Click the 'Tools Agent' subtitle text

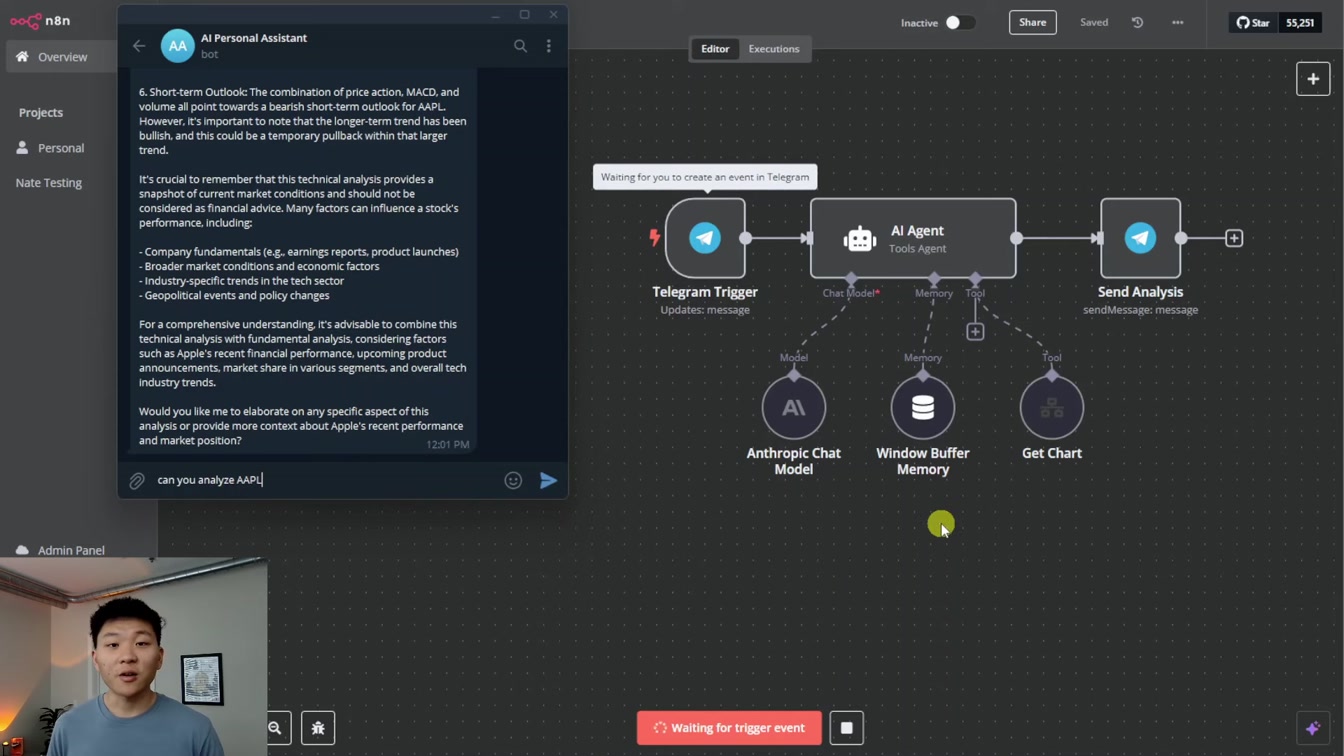tap(917, 249)
